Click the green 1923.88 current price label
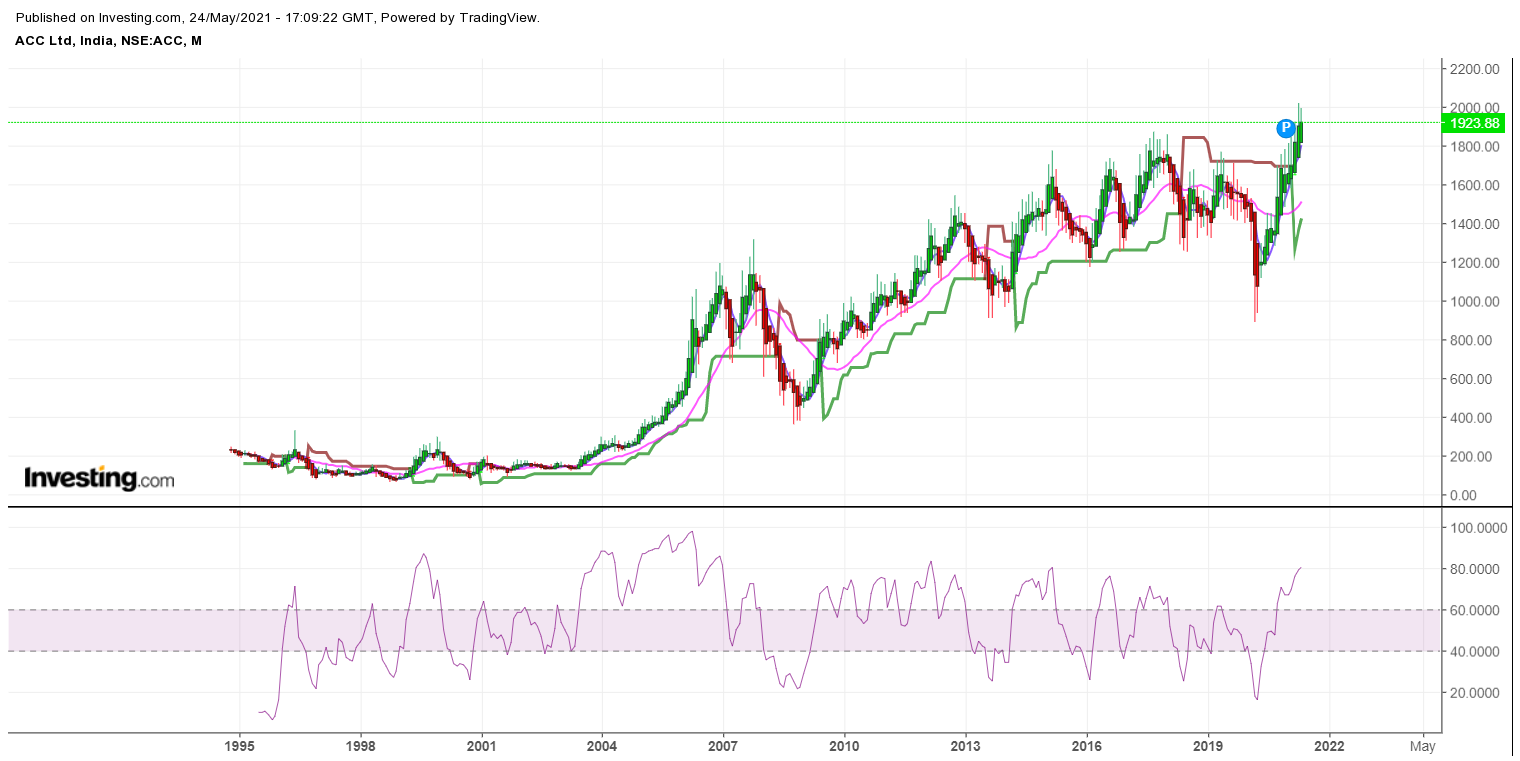This screenshot has height=761, width=1520. click(x=1474, y=123)
